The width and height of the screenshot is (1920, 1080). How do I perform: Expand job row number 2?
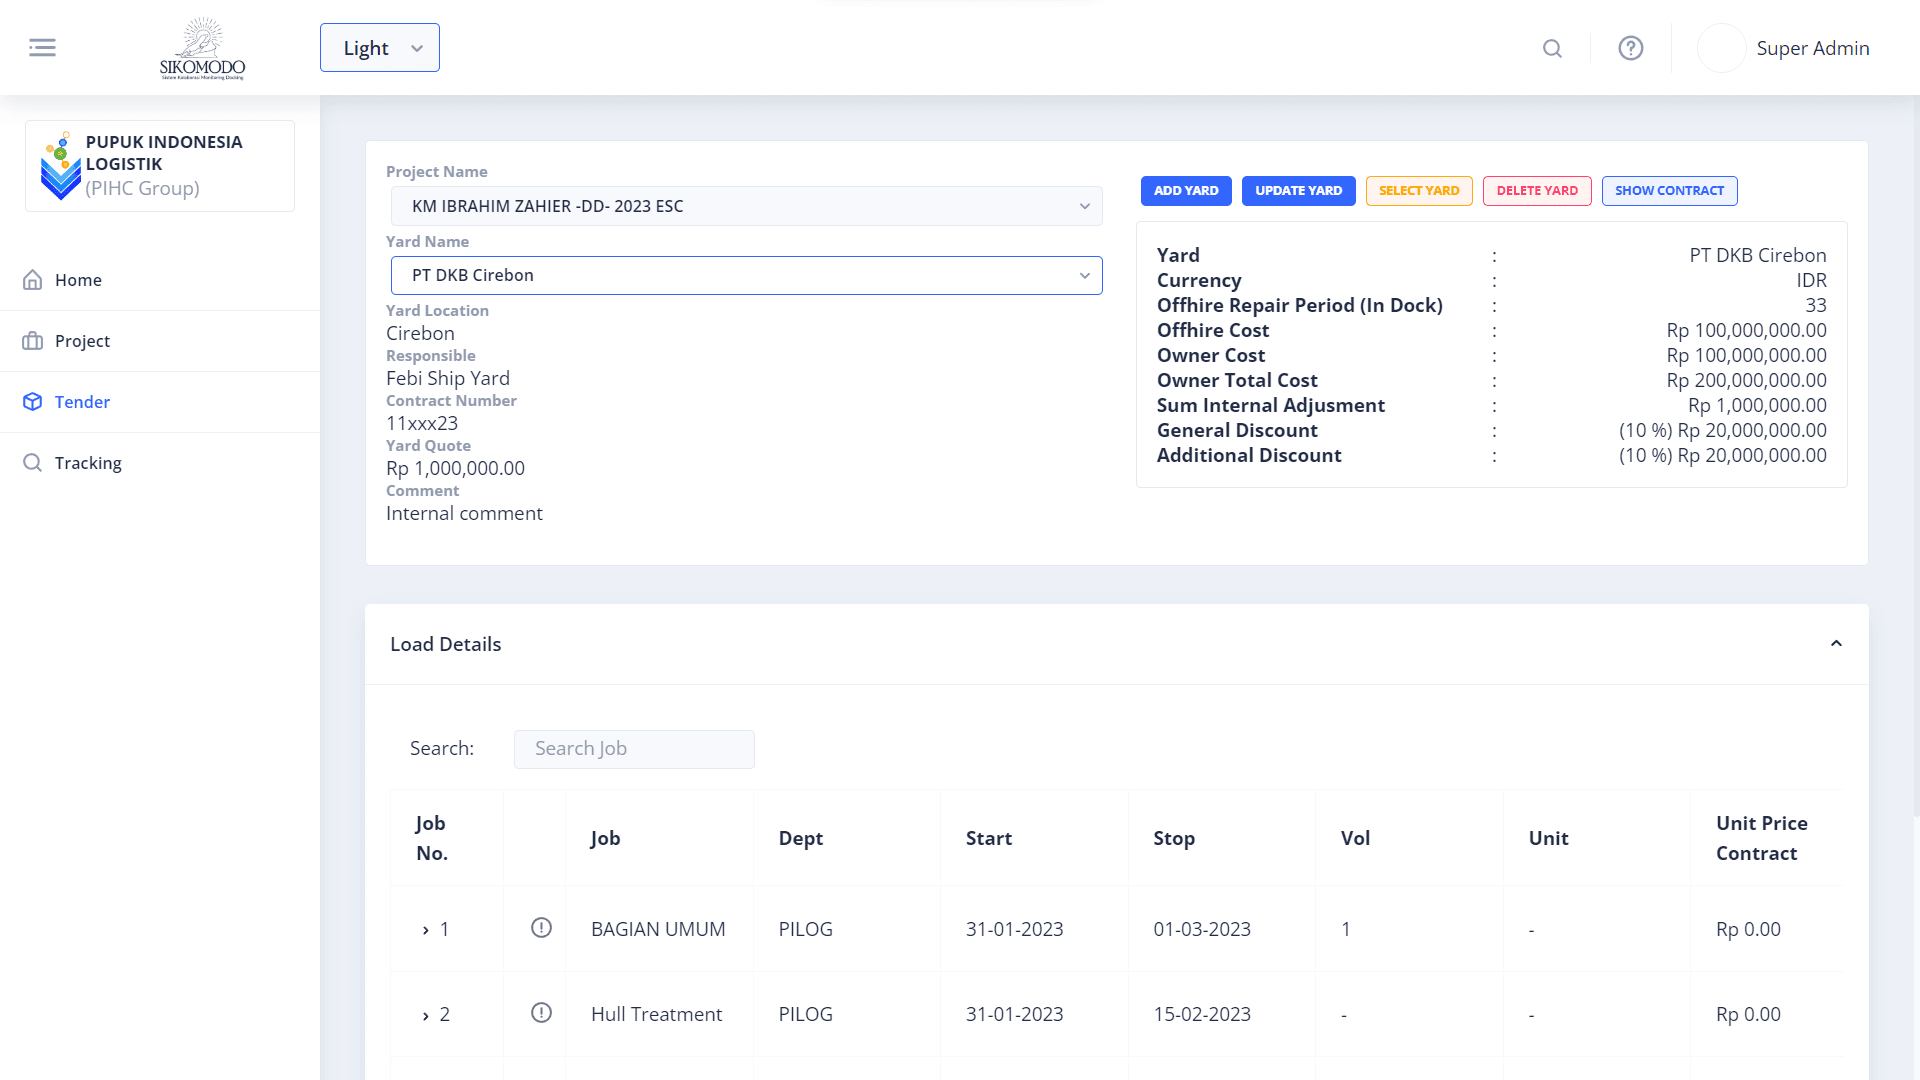(426, 1015)
